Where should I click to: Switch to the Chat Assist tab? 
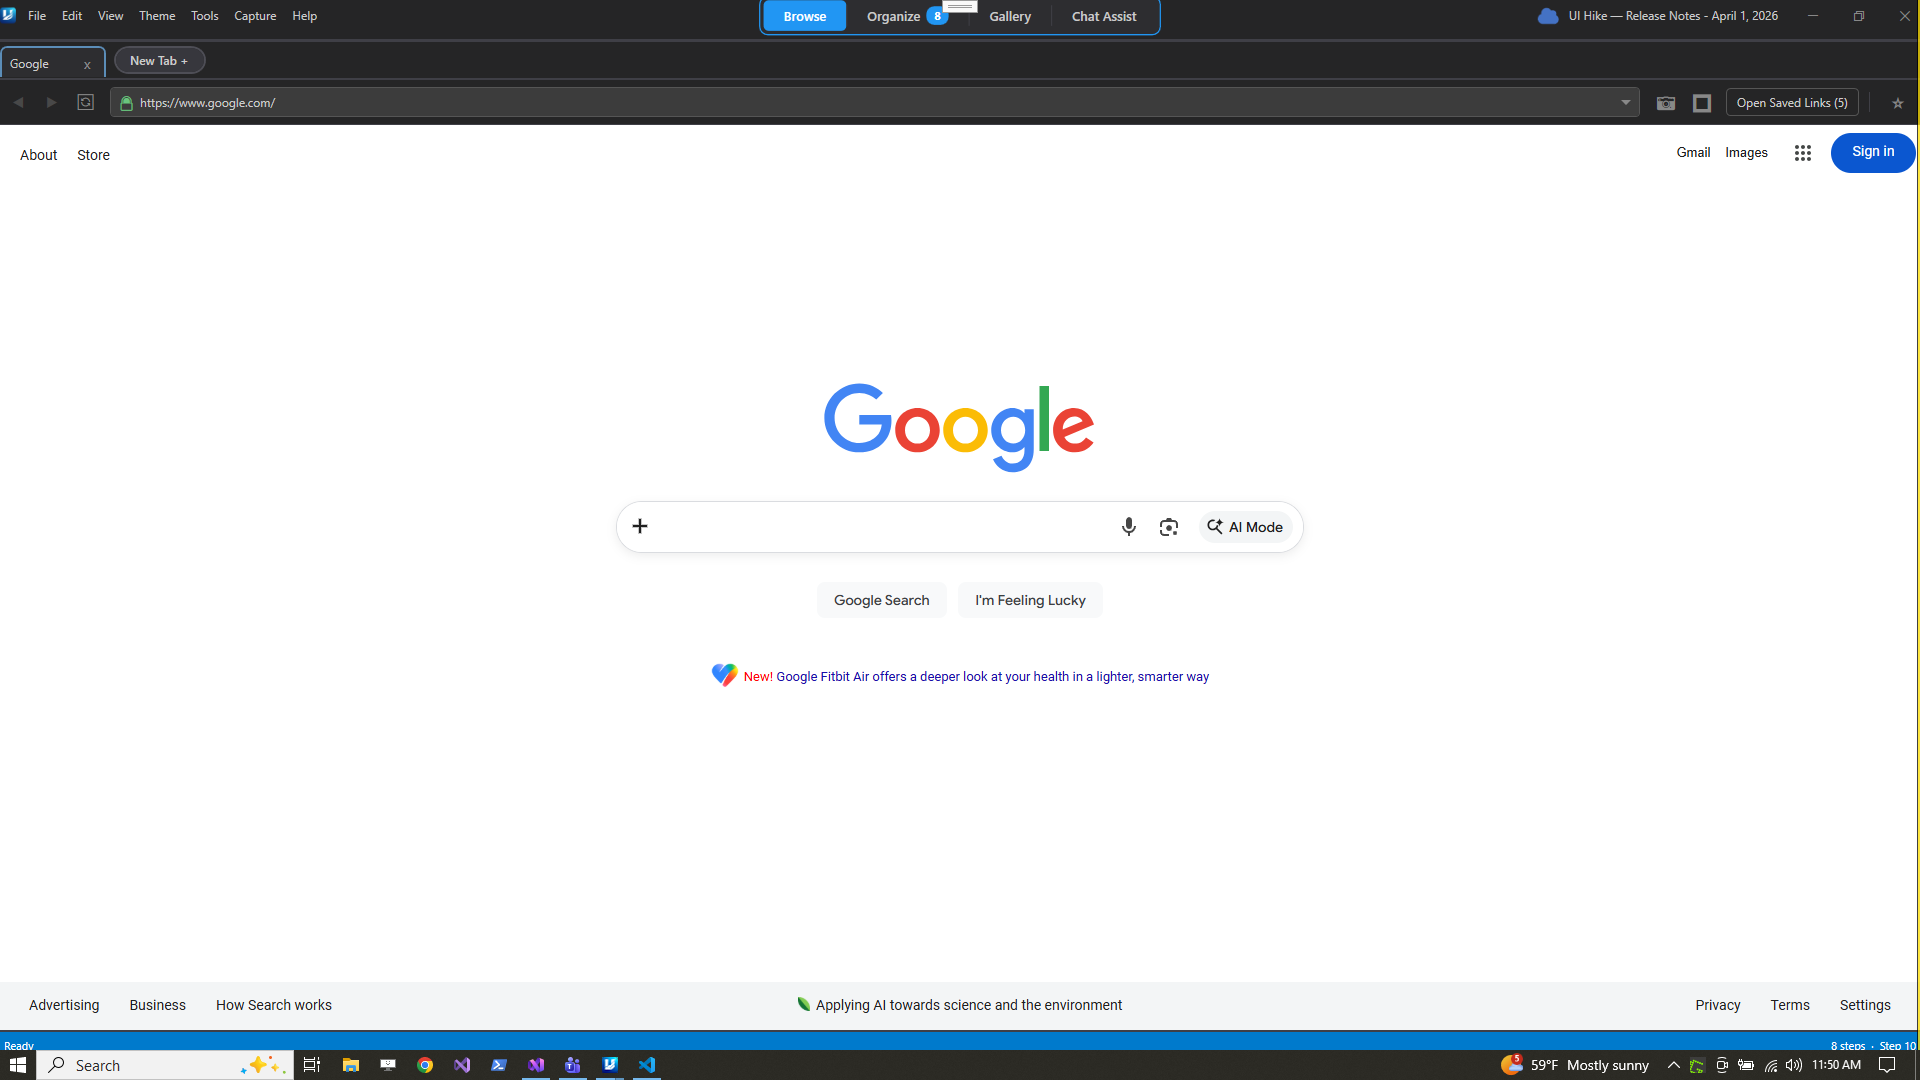coord(1104,16)
